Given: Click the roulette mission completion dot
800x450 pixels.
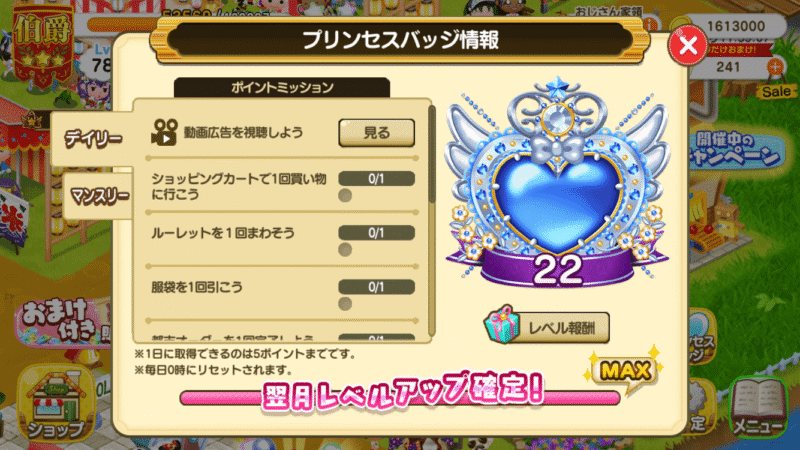Looking at the screenshot, I should (345, 249).
